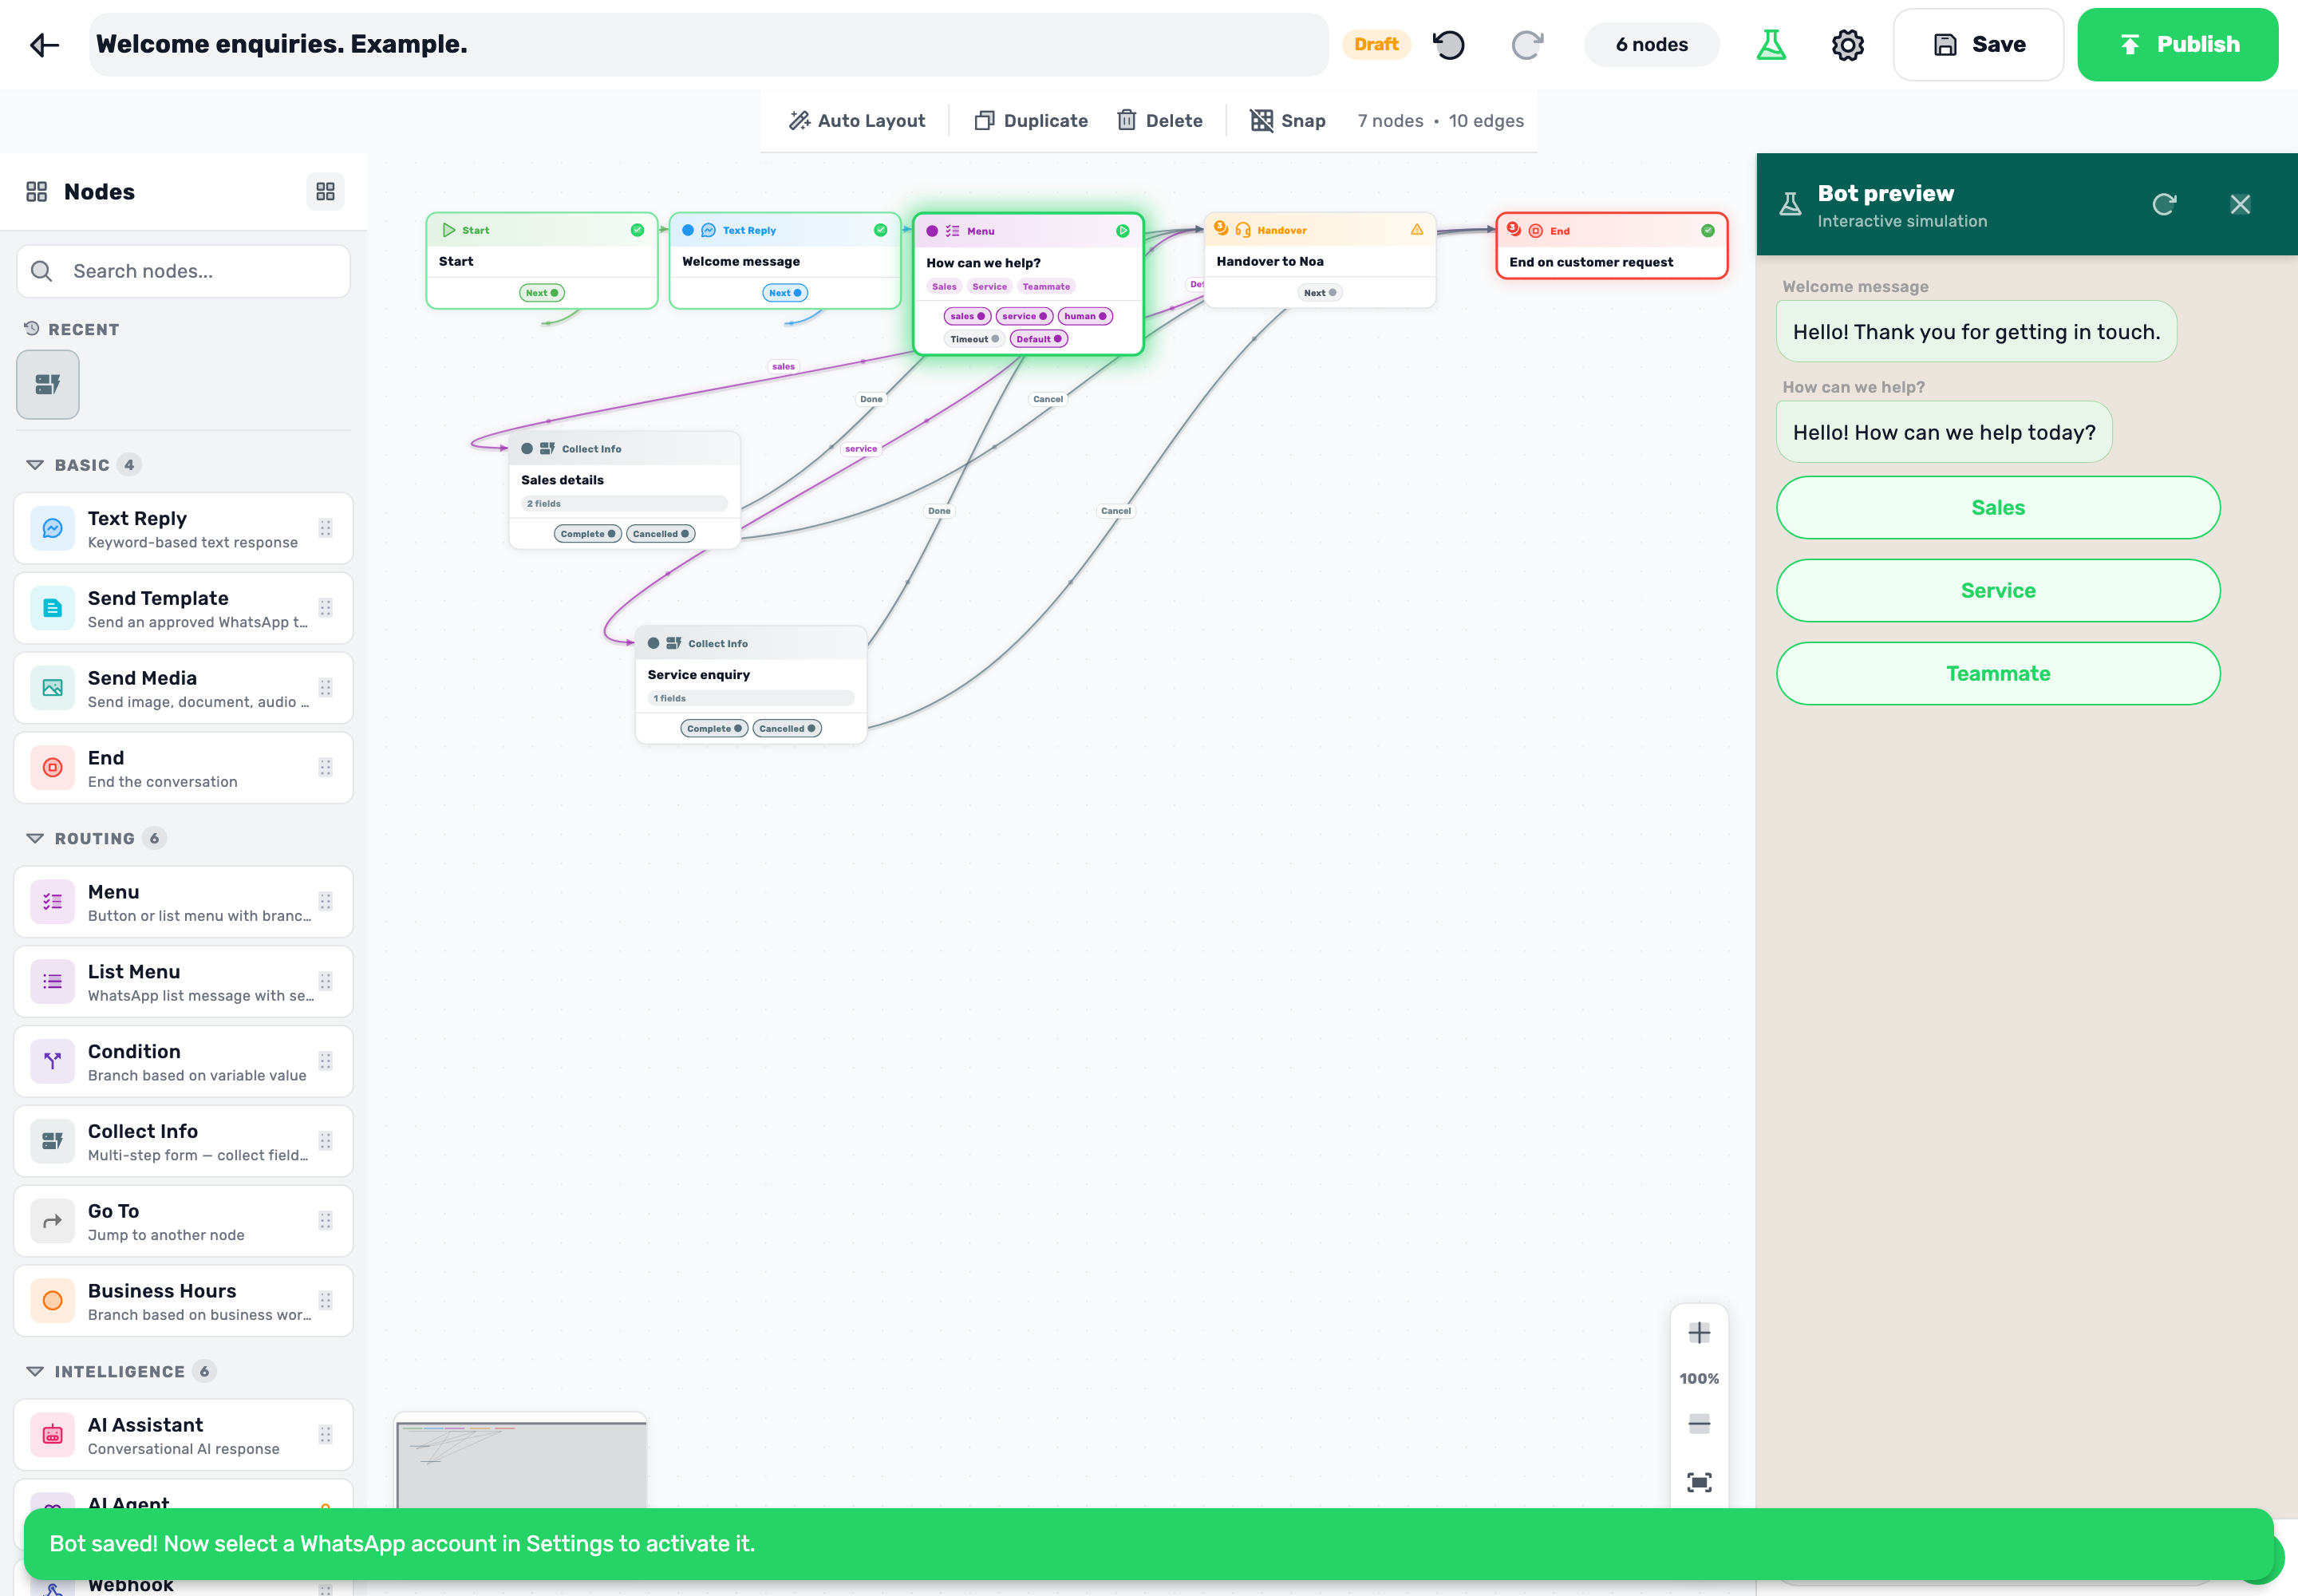Click Duplicate in the toolbar

pos(1031,121)
